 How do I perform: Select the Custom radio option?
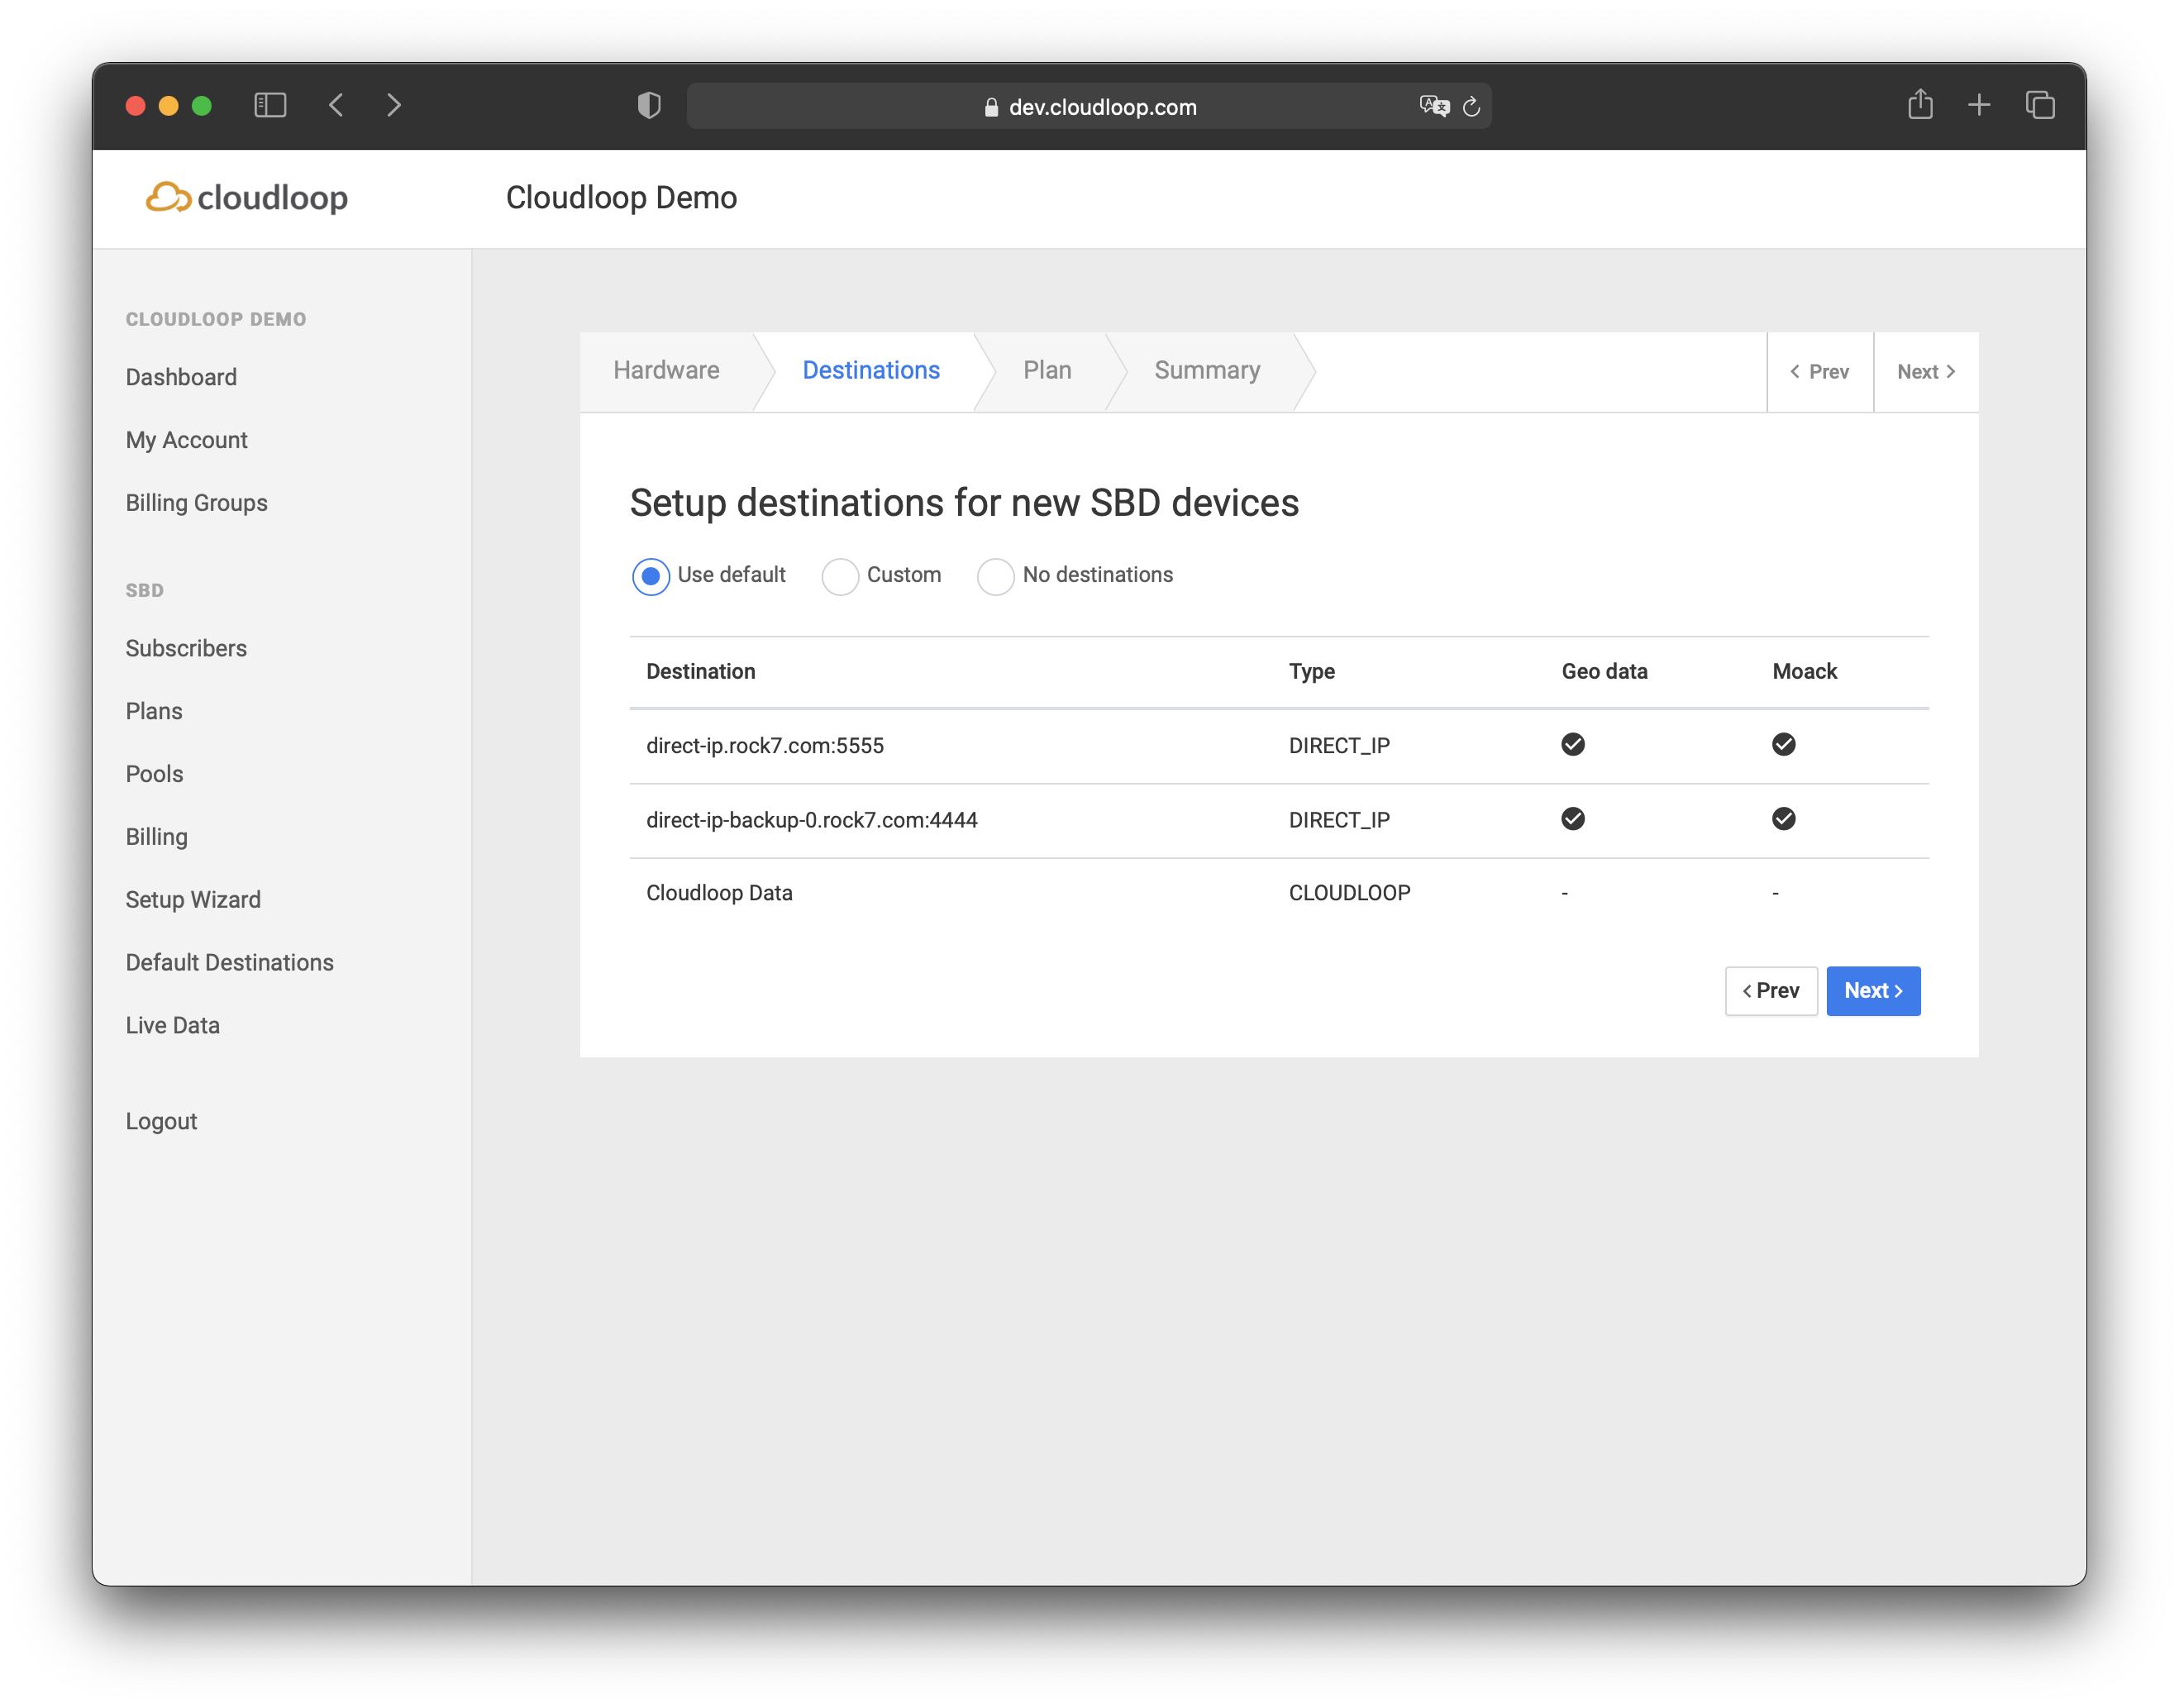pyautogui.click(x=840, y=576)
